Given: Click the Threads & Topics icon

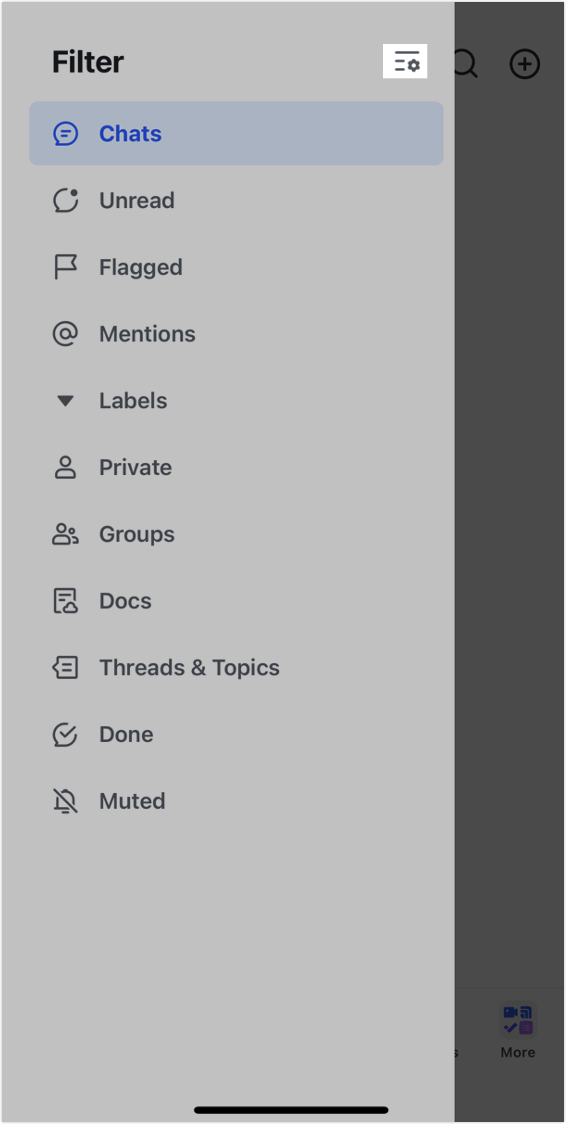Looking at the screenshot, I should pyautogui.click(x=65, y=667).
